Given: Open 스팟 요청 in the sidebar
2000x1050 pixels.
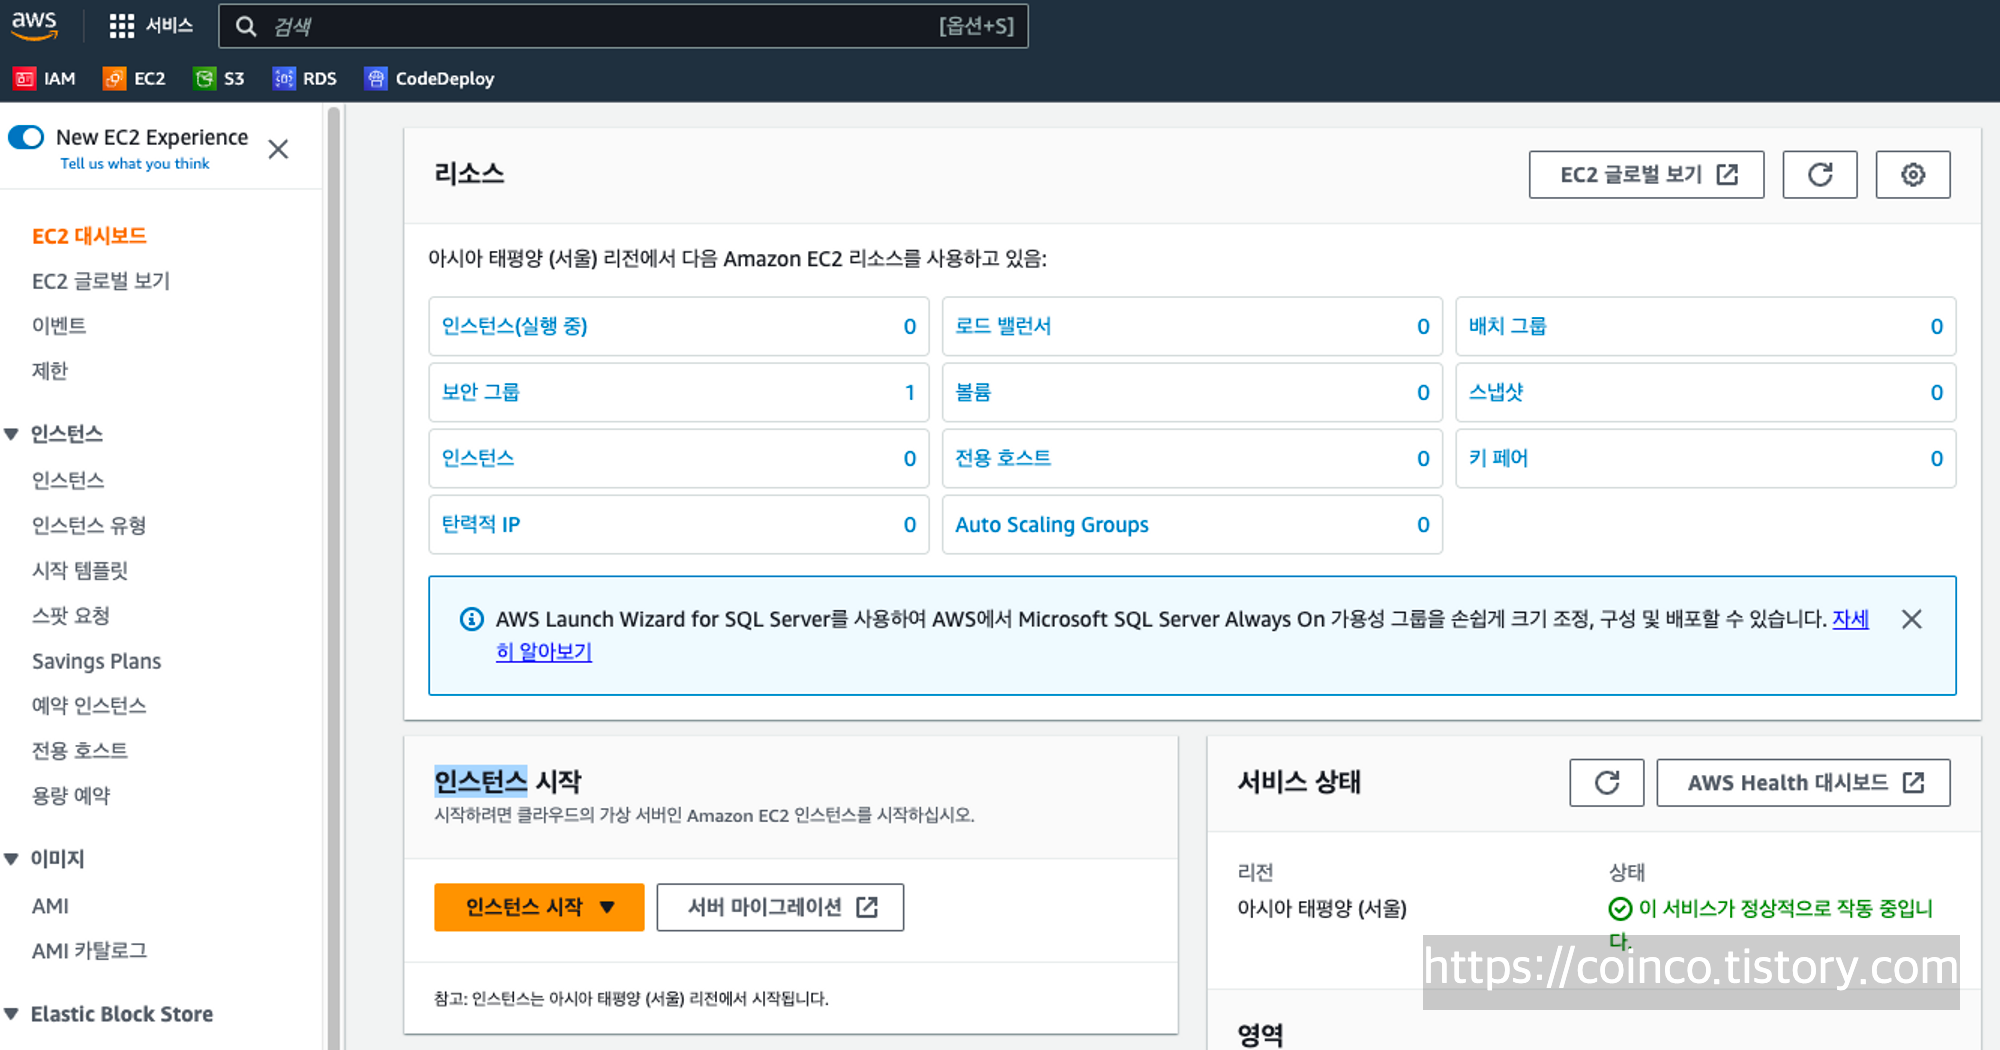Looking at the screenshot, I should point(71,616).
